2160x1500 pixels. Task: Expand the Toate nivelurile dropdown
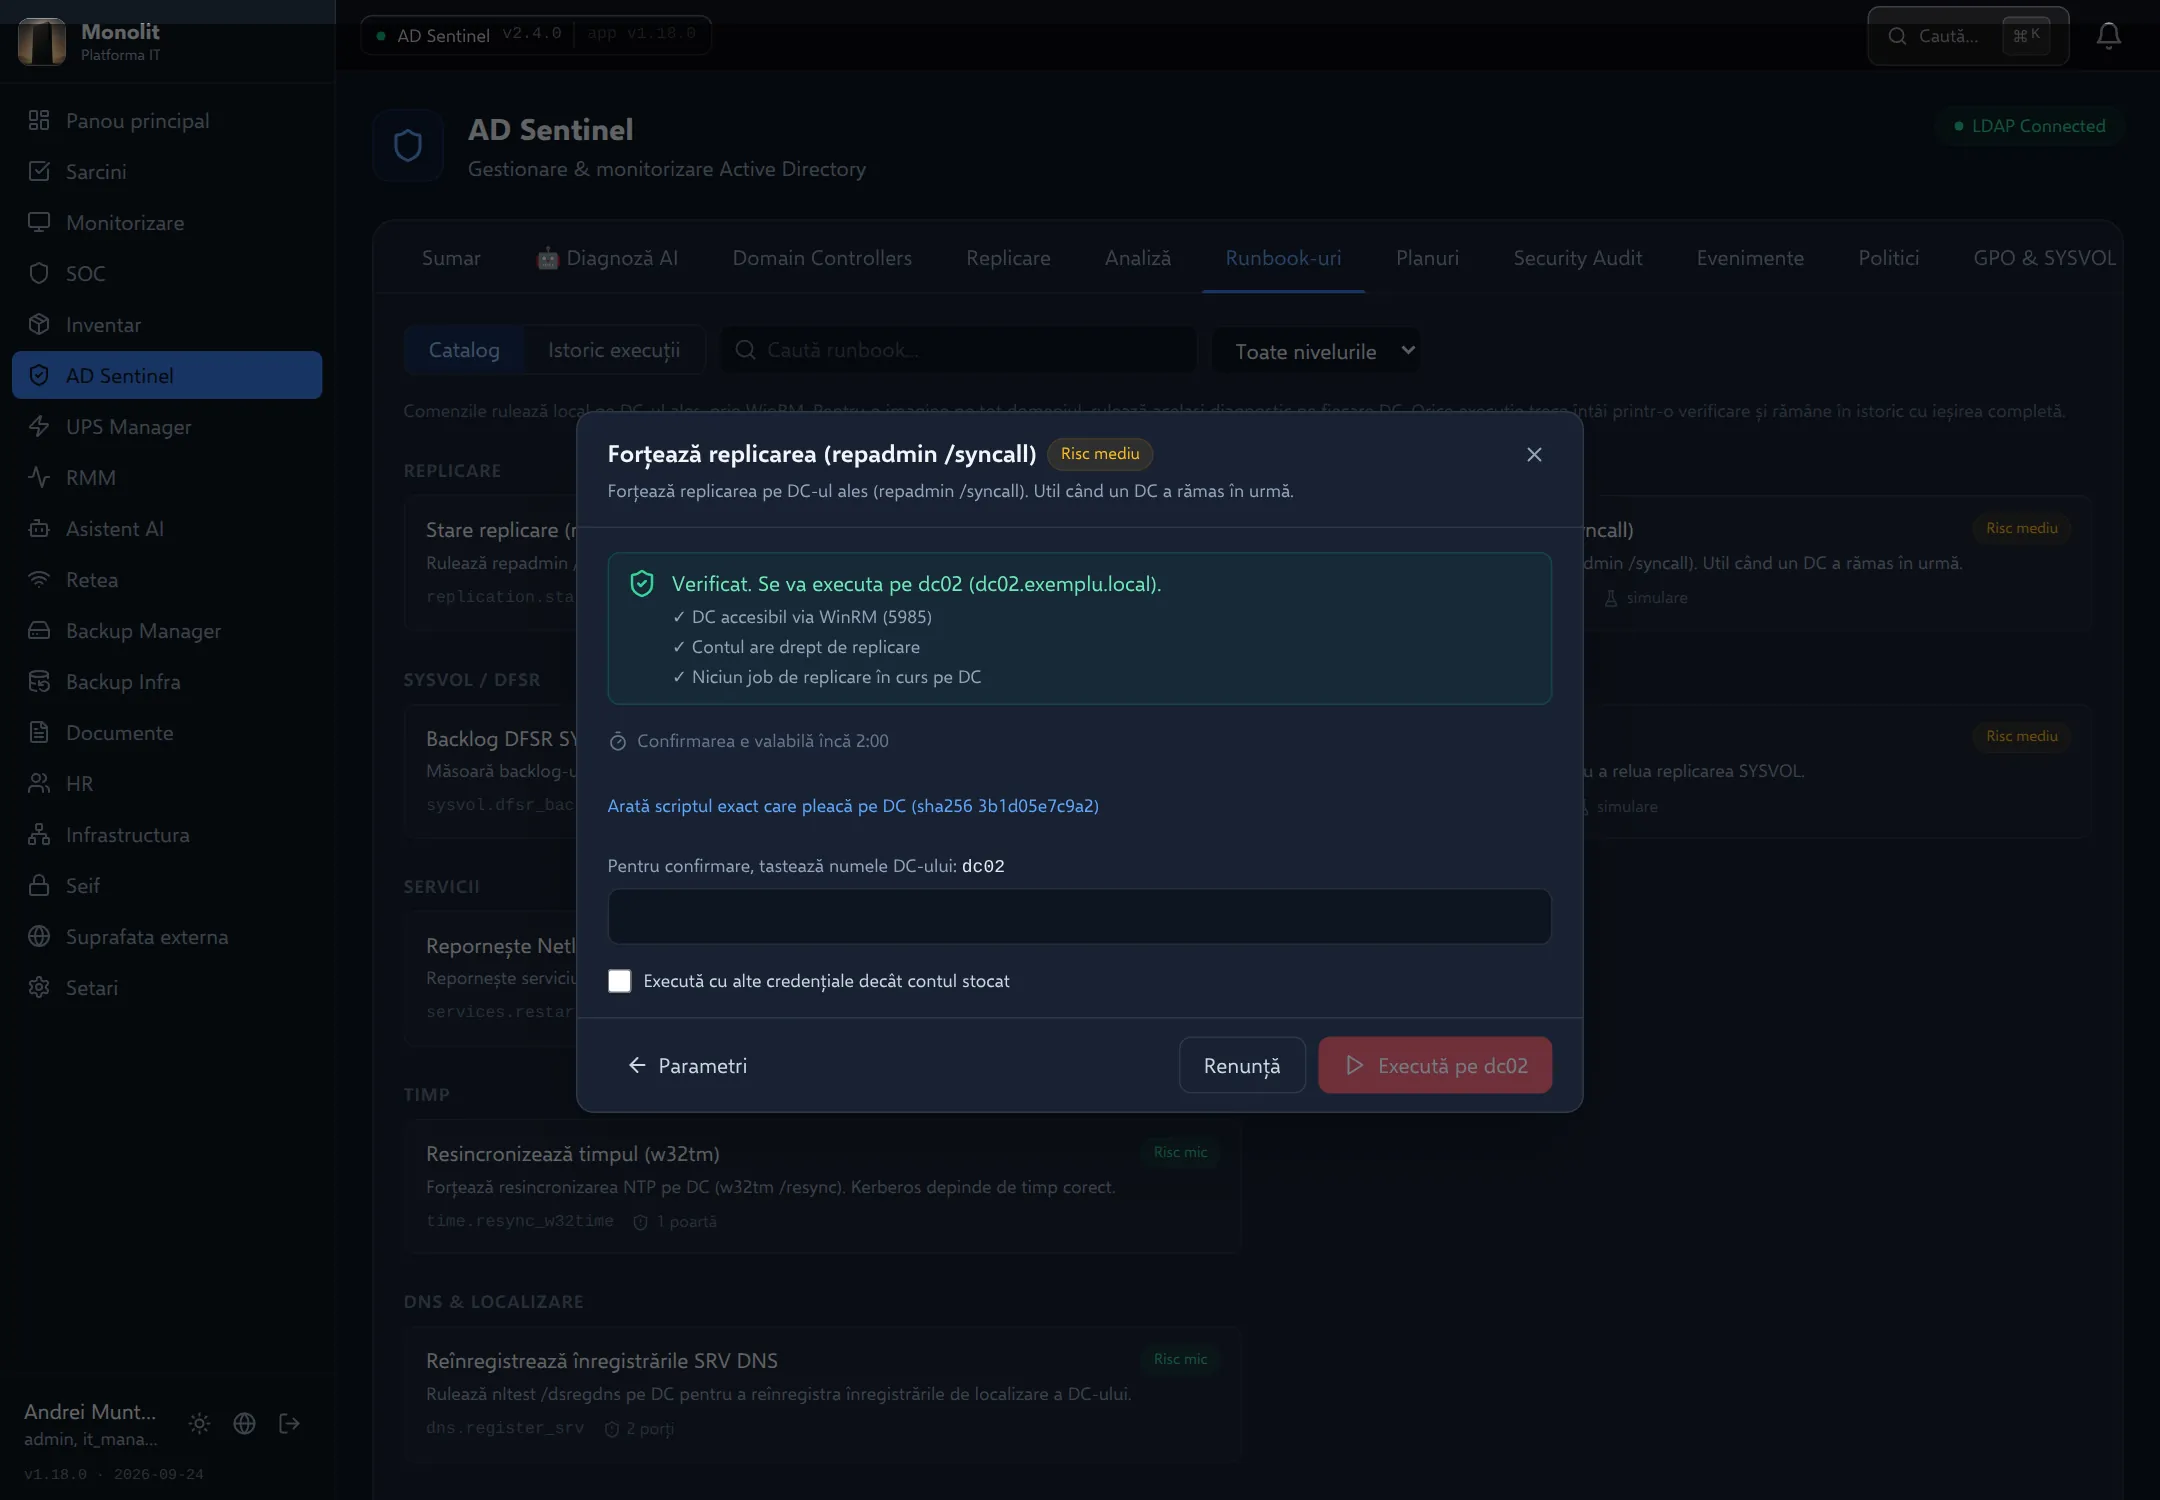coord(1316,351)
